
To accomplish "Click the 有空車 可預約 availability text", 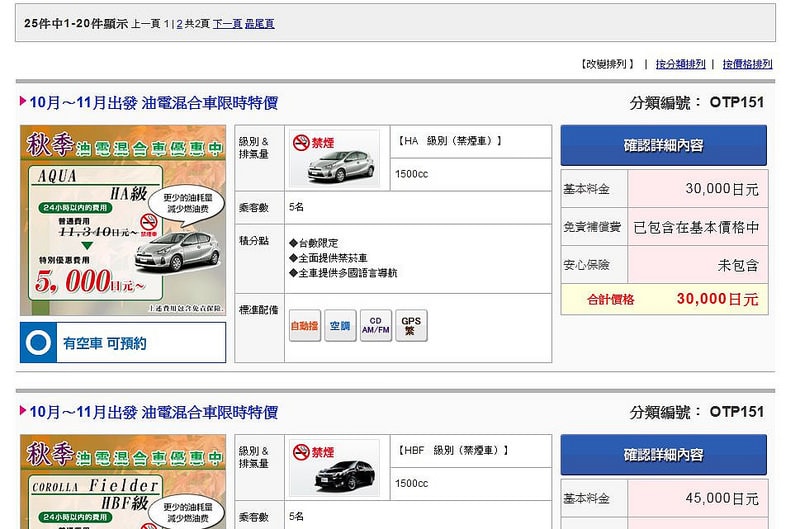I will click(x=105, y=343).
